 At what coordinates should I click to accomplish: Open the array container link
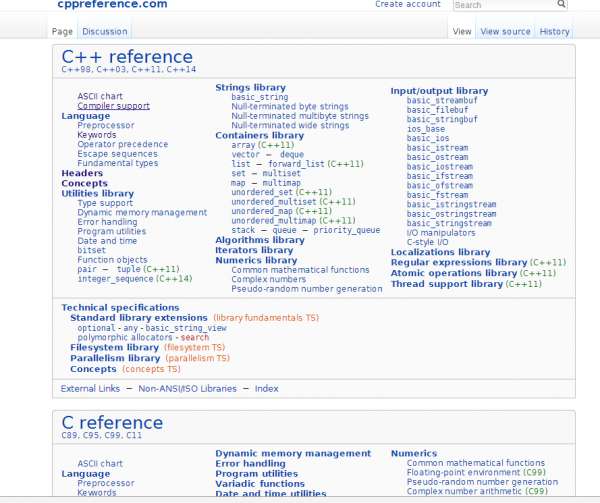point(243,145)
